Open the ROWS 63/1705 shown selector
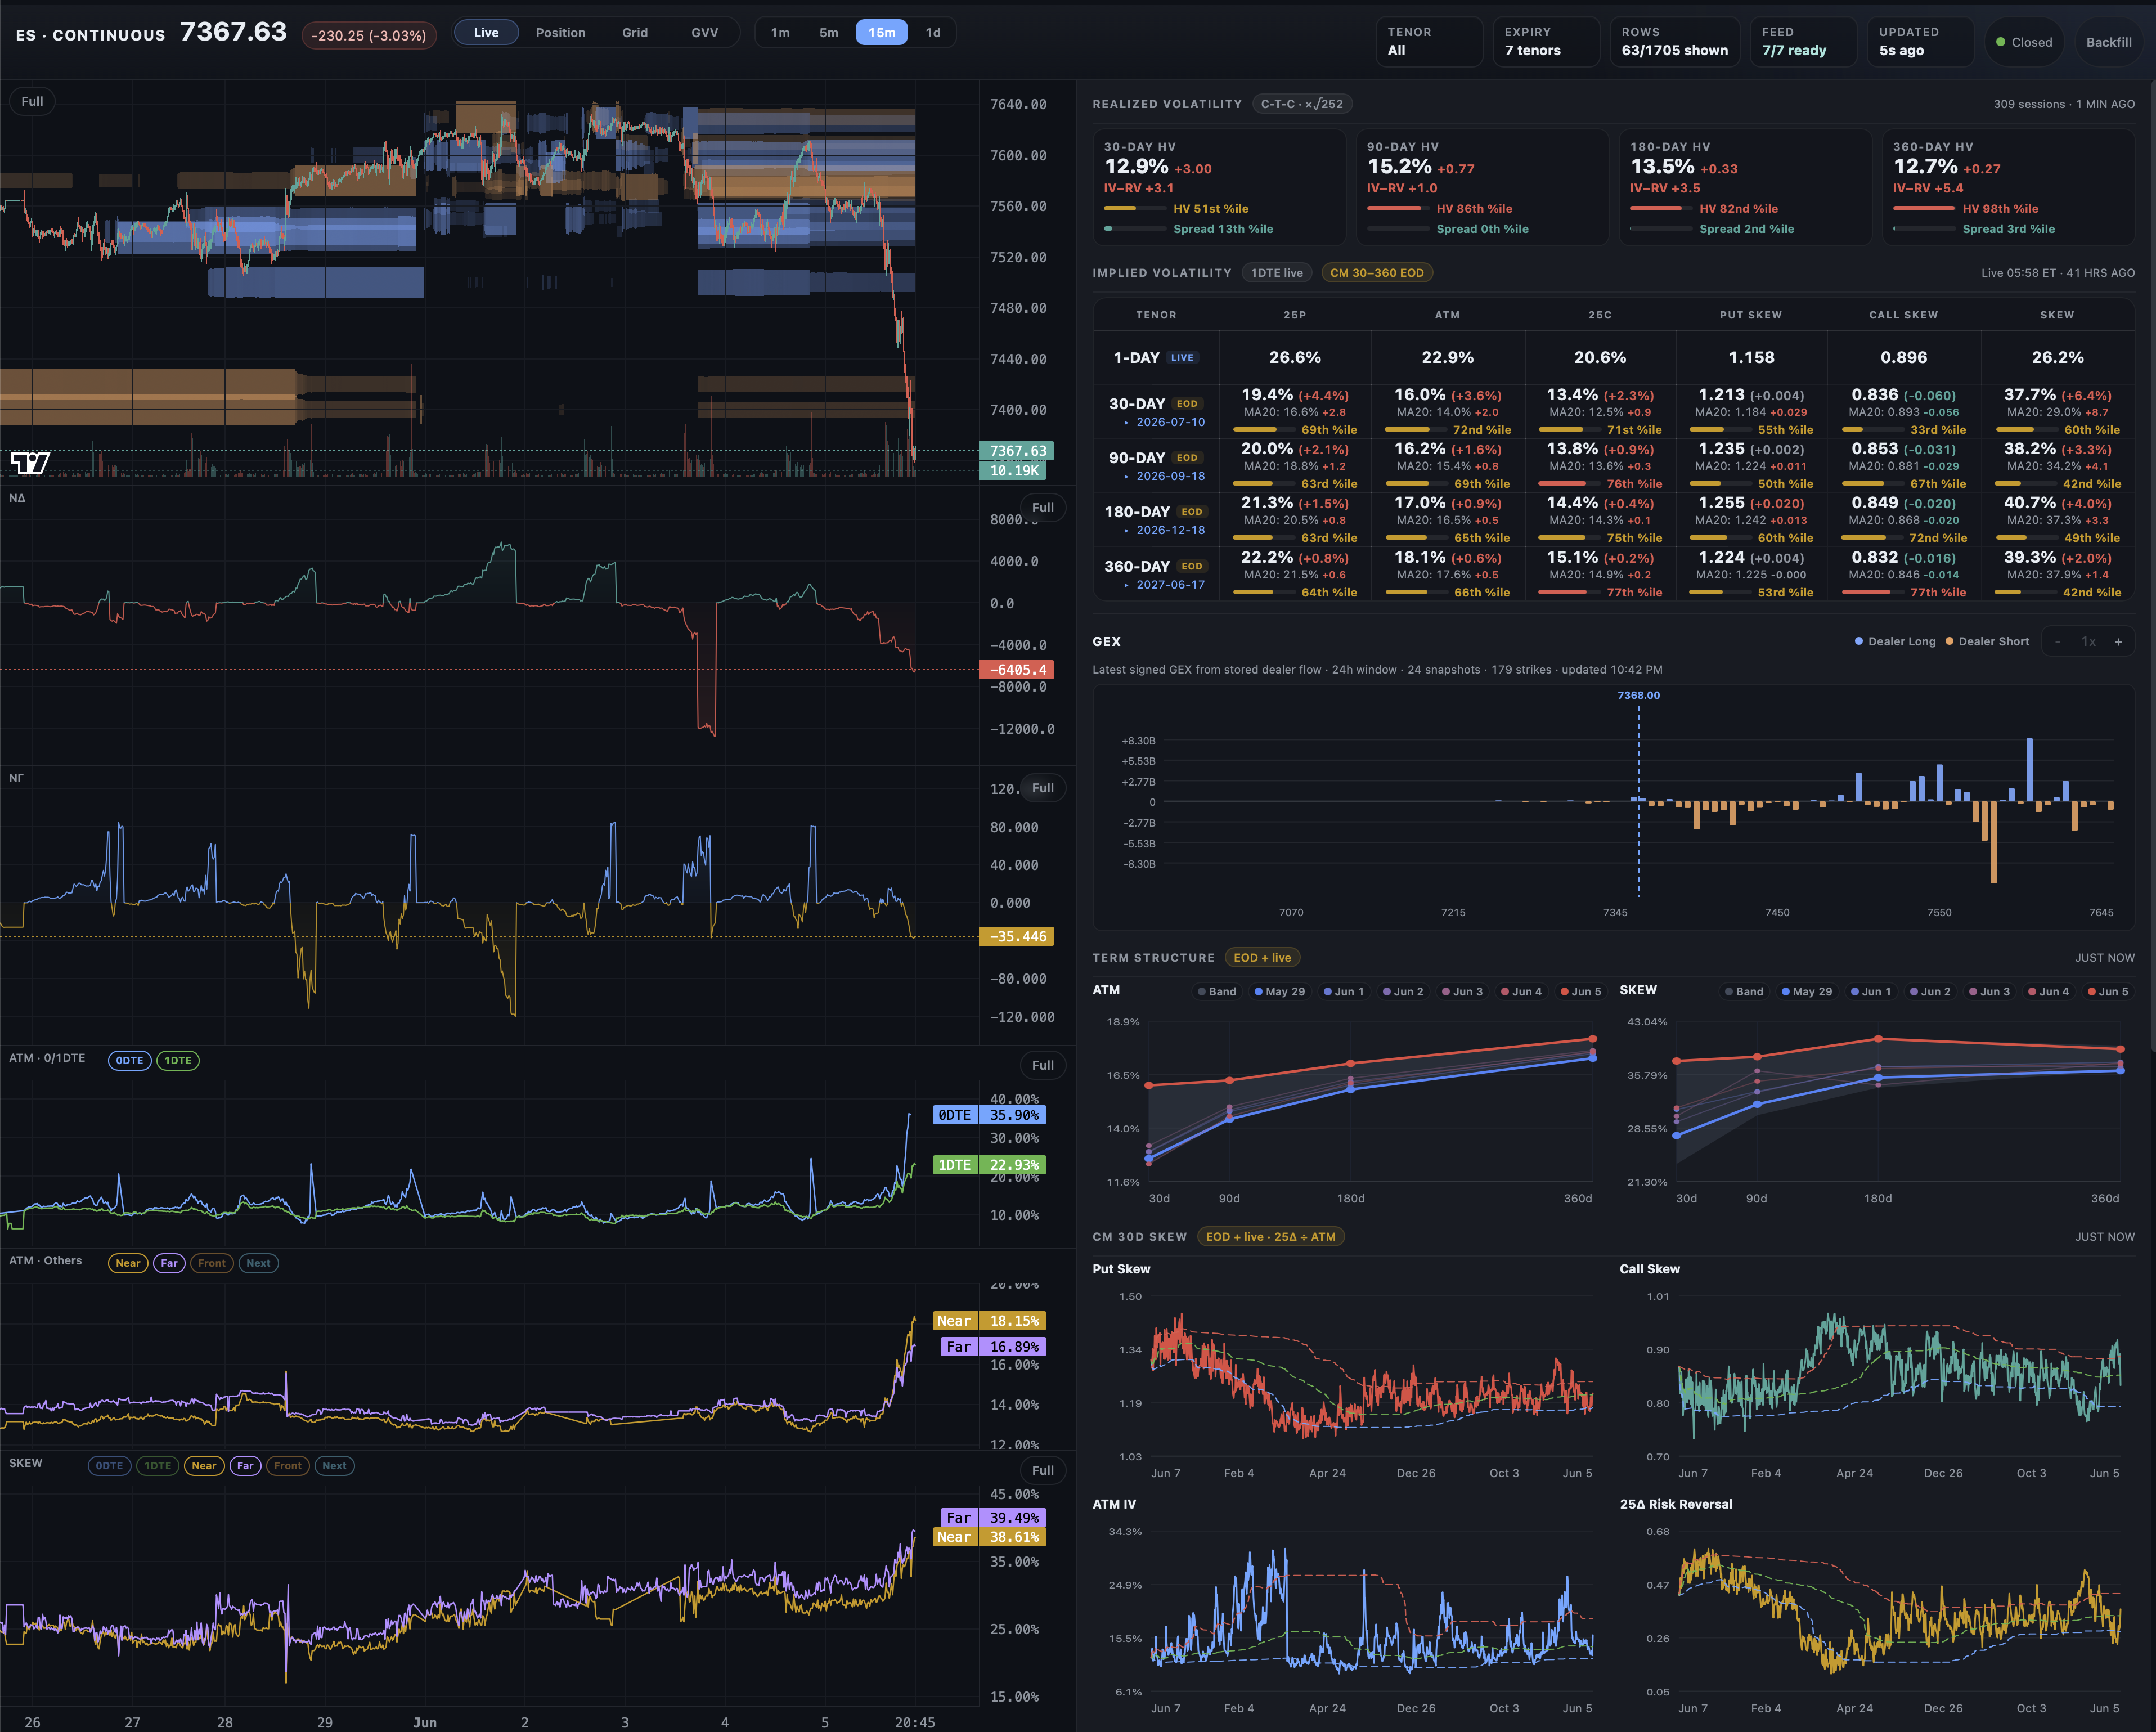 (1675, 42)
